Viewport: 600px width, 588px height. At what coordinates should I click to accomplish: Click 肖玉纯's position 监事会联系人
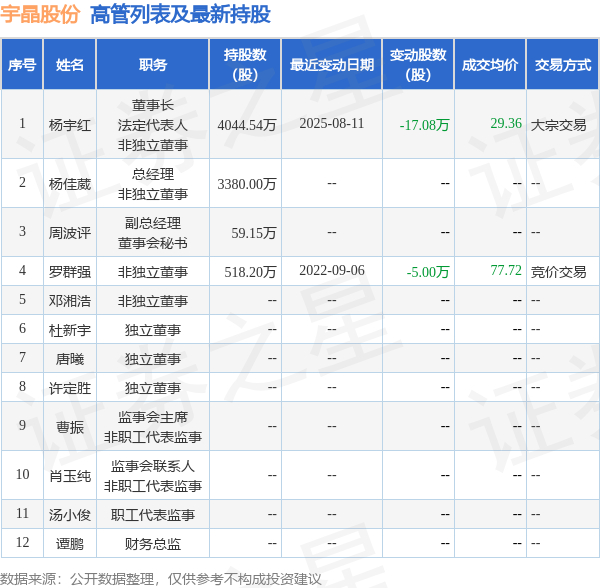[x=153, y=466]
